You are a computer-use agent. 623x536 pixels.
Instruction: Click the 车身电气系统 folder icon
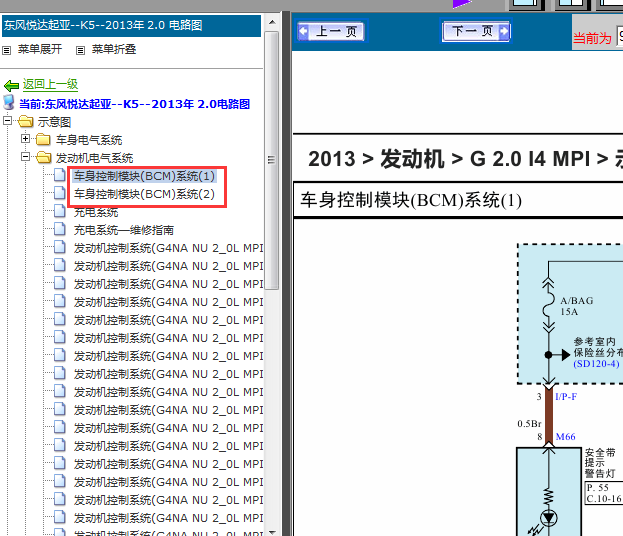[x=43, y=139]
